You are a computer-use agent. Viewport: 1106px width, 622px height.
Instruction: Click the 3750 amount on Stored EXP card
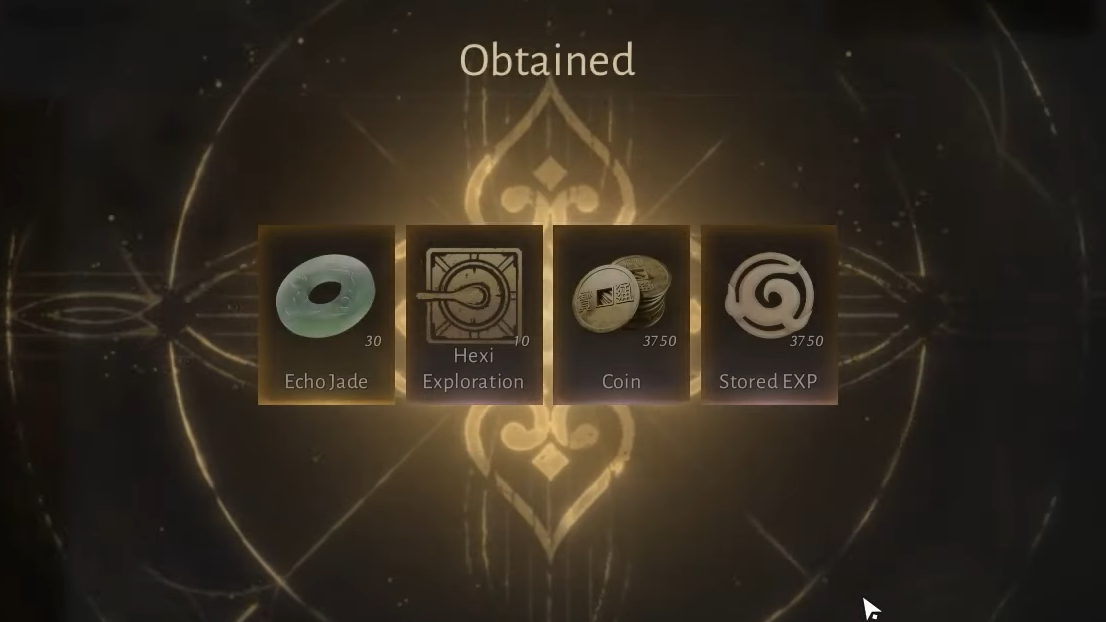807,341
